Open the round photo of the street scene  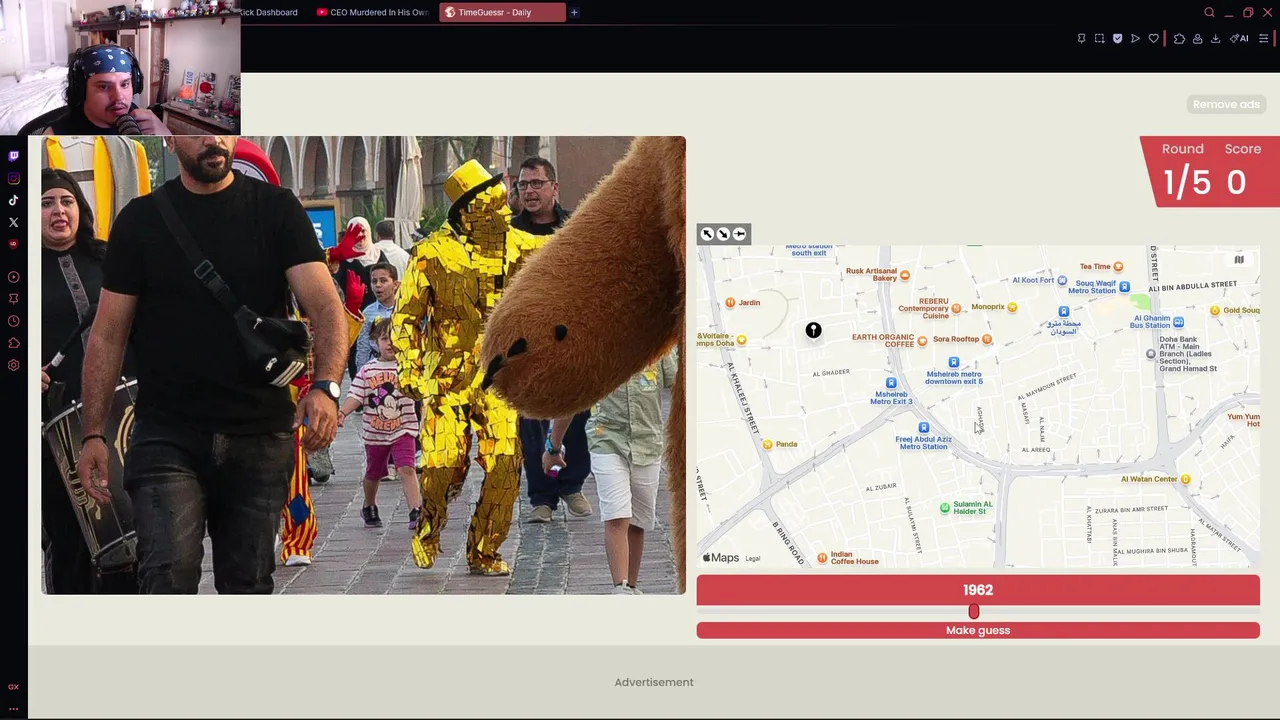[363, 365]
